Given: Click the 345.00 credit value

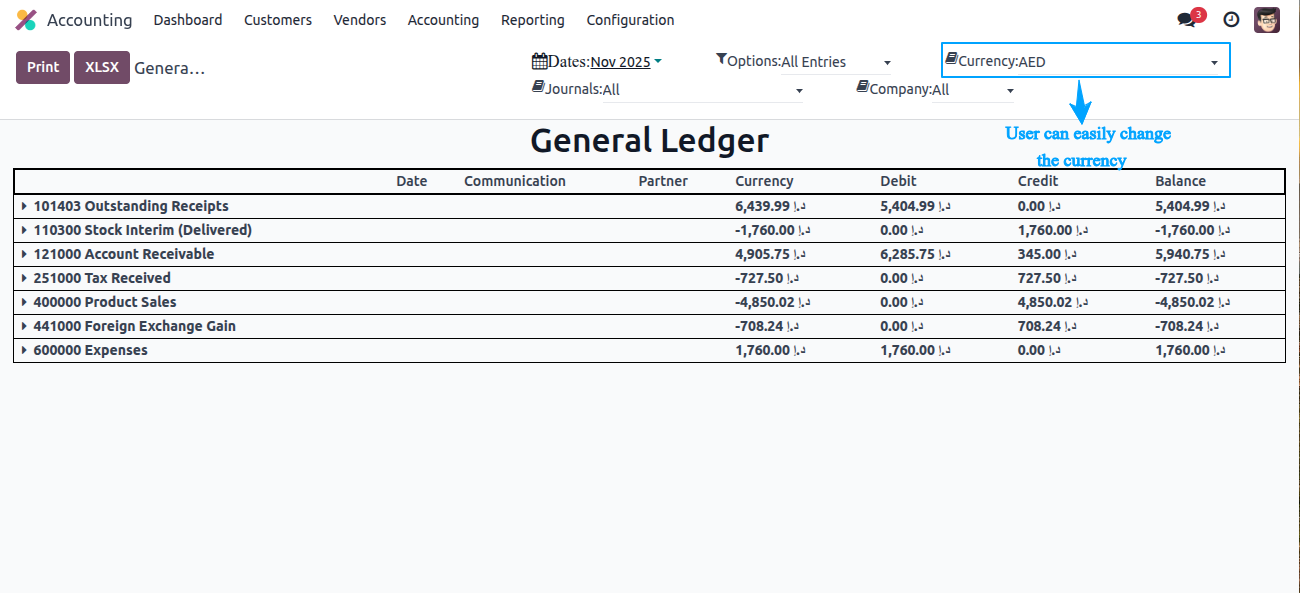Looking at the screenshot, I should pos(1046,254).
